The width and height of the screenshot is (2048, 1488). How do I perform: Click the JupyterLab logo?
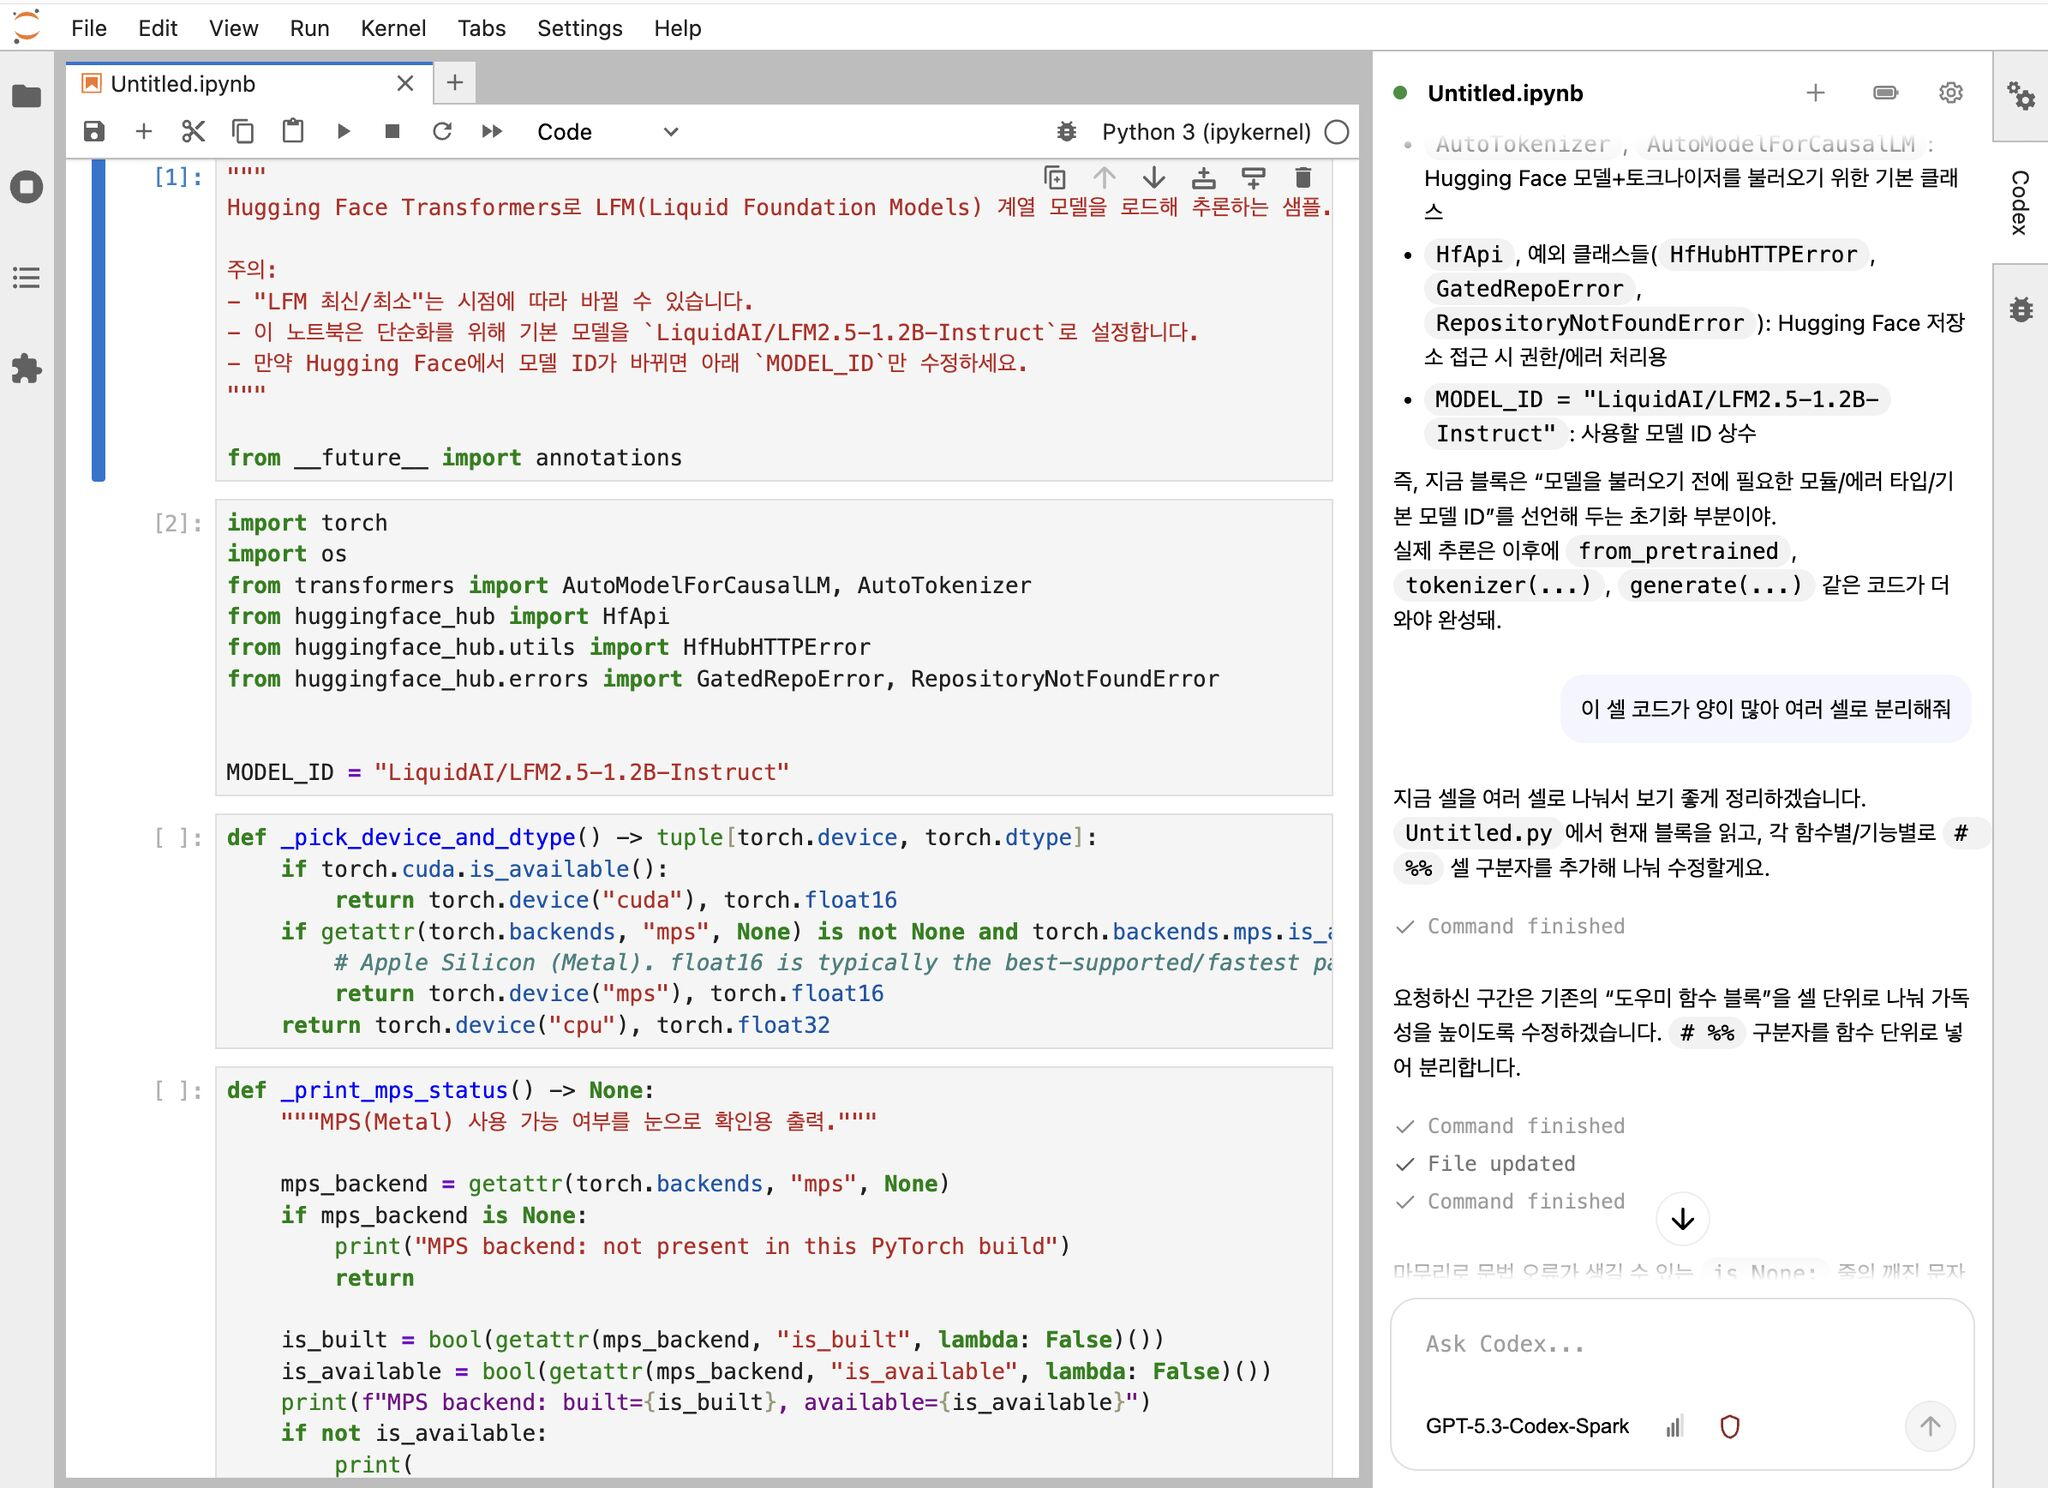pos(27,26)
